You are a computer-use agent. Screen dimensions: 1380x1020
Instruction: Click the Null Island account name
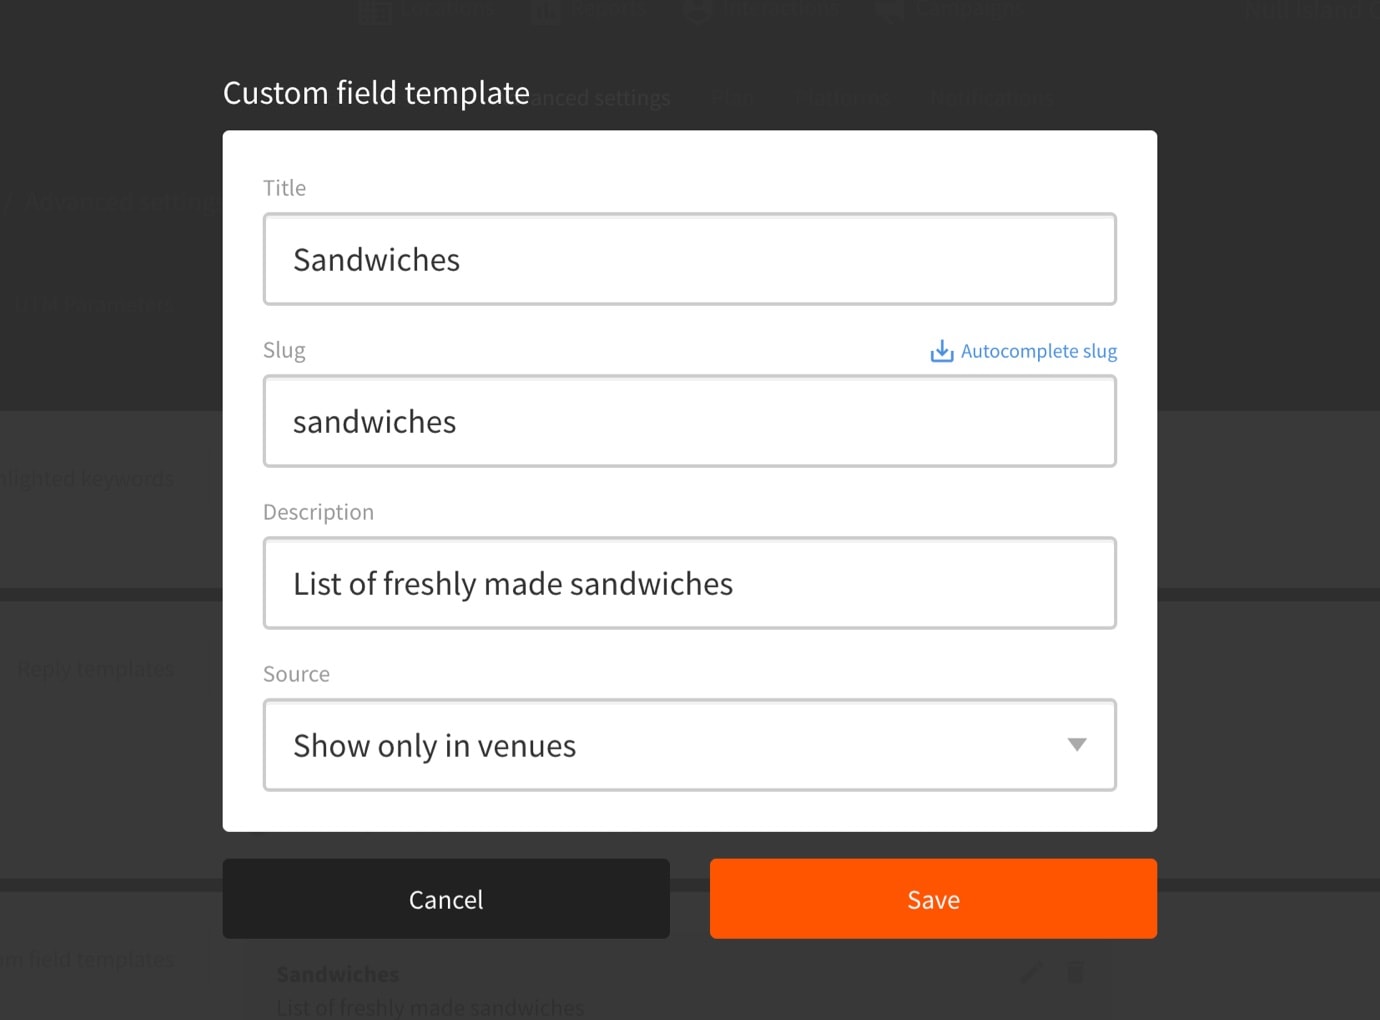pos(1310,10)
